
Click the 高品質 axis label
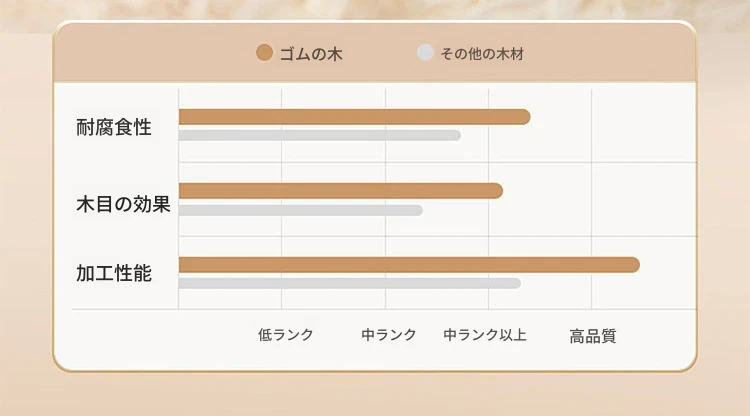(593, 336)
